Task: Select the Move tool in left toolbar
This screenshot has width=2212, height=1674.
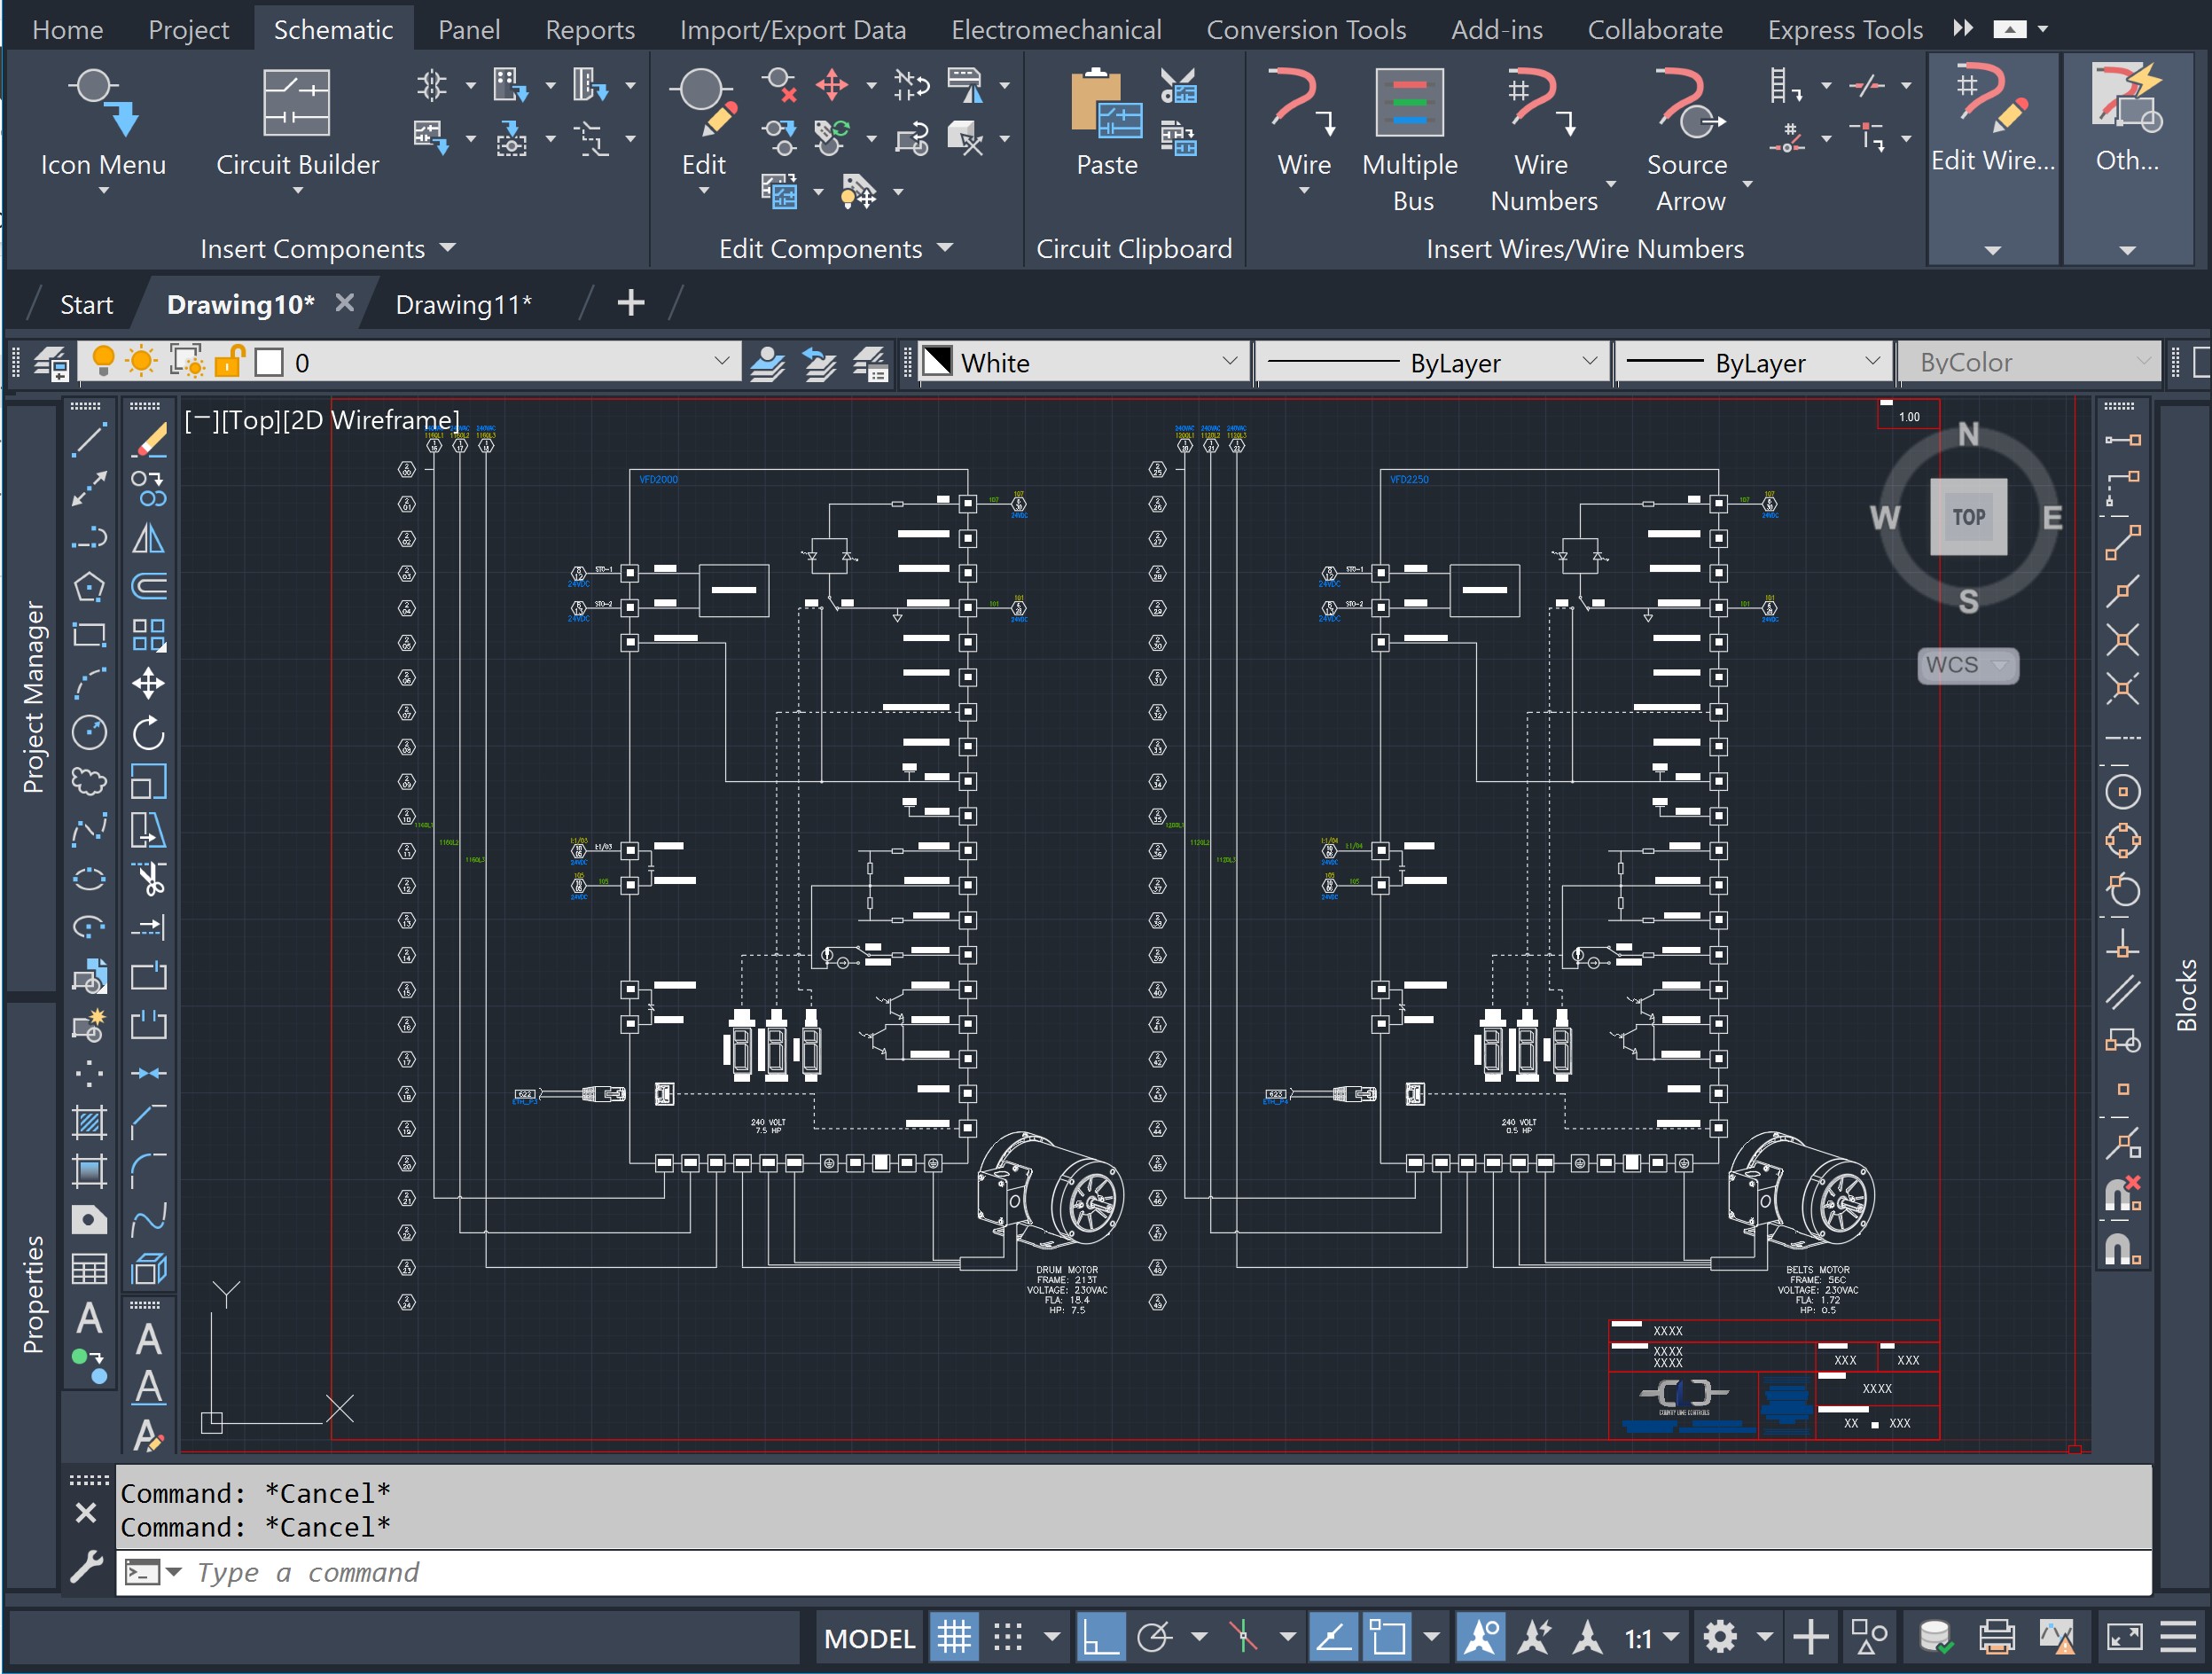Action: tap(148, 684)
